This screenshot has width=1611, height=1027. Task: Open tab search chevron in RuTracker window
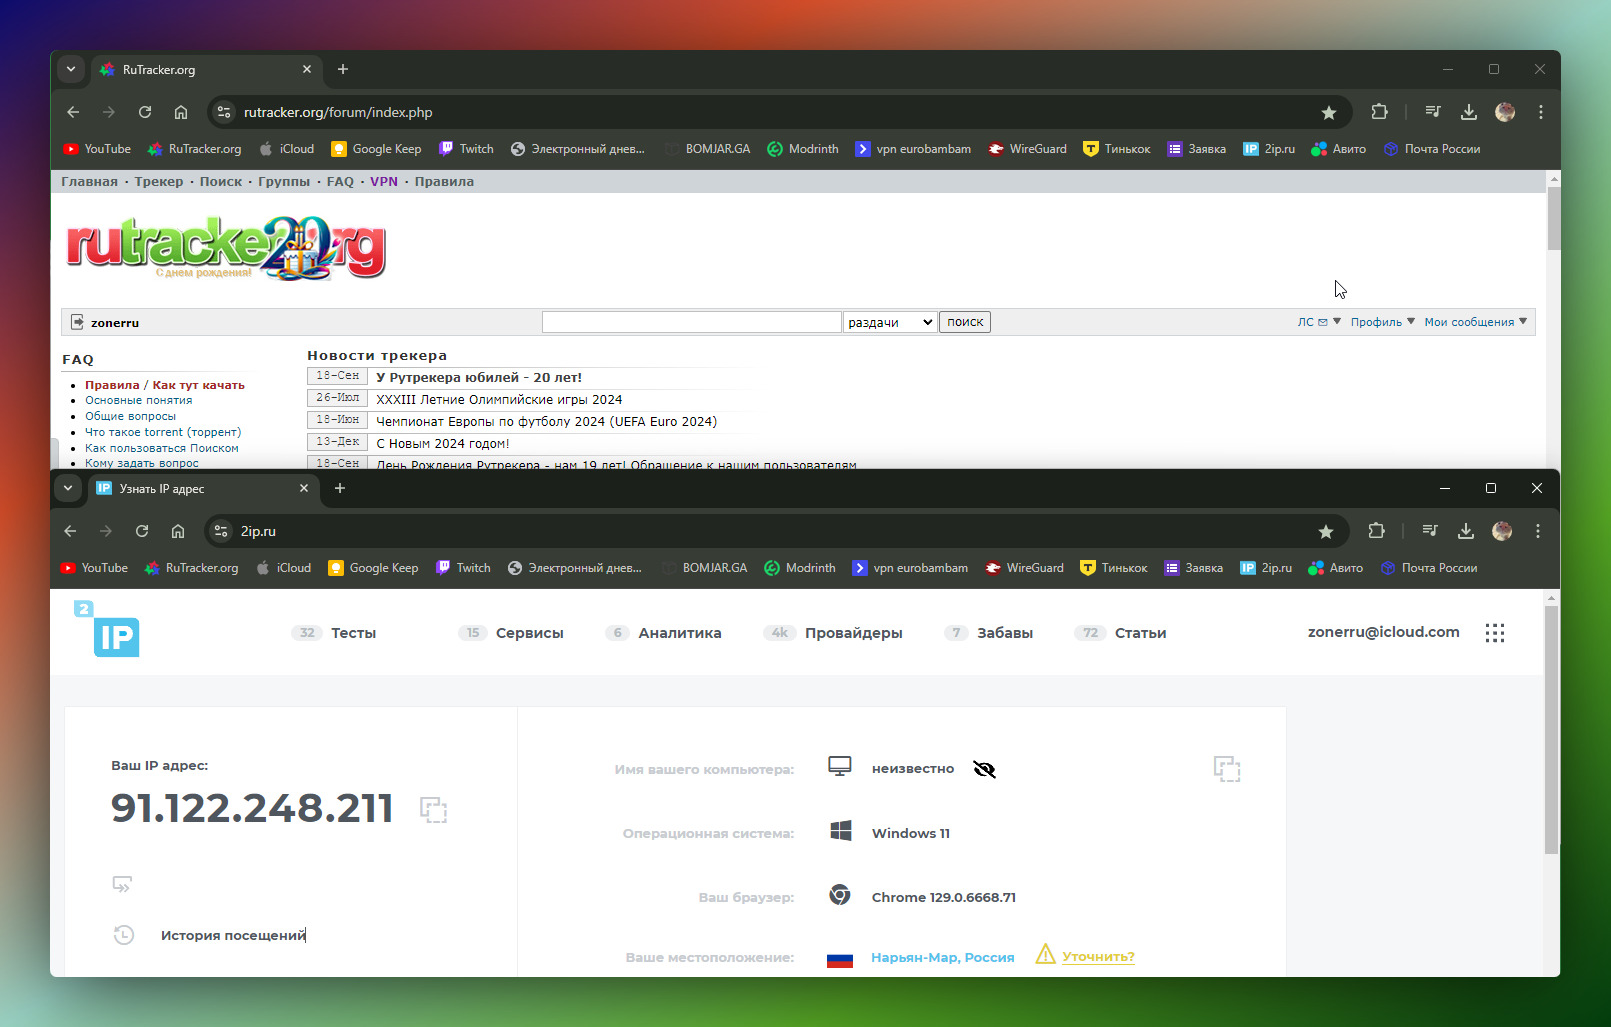(x=71, y=69)
